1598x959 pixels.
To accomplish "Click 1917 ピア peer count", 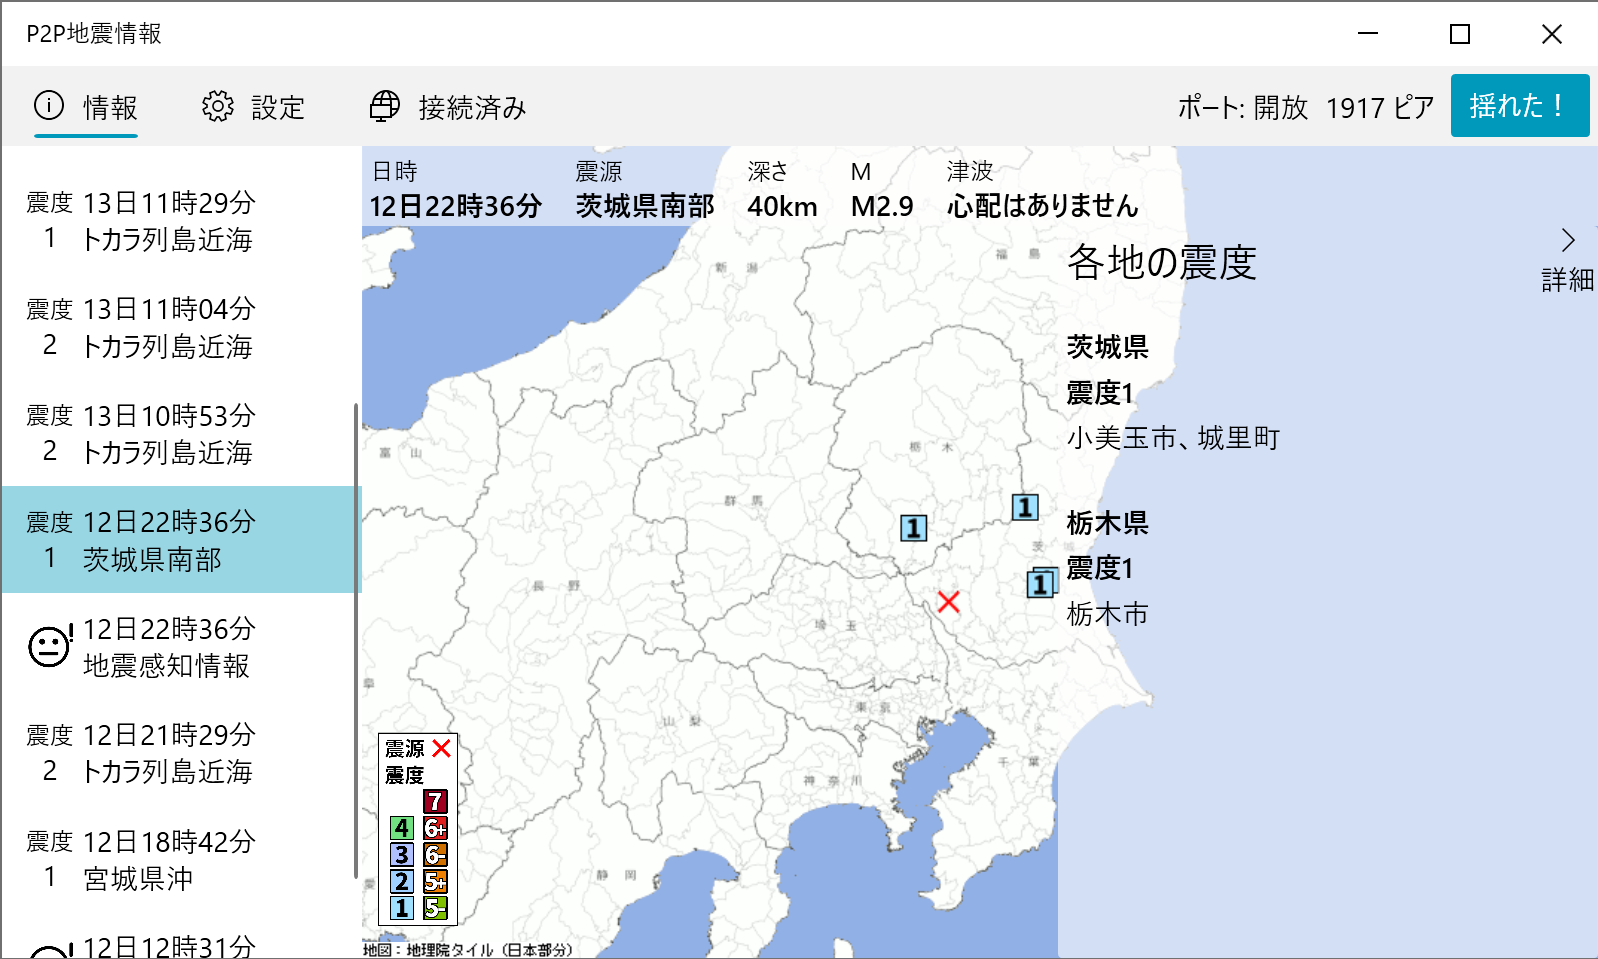I will tap(1380, 107).
